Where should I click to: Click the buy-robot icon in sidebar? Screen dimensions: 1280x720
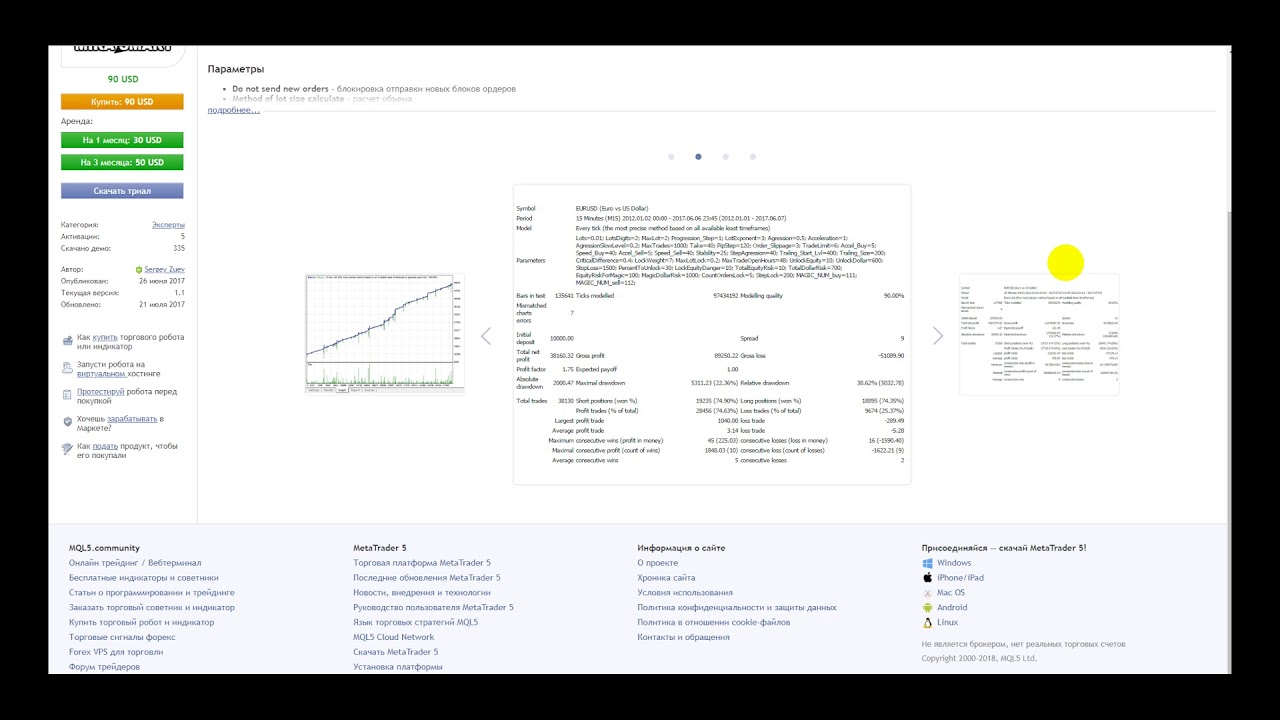point(67,341)
